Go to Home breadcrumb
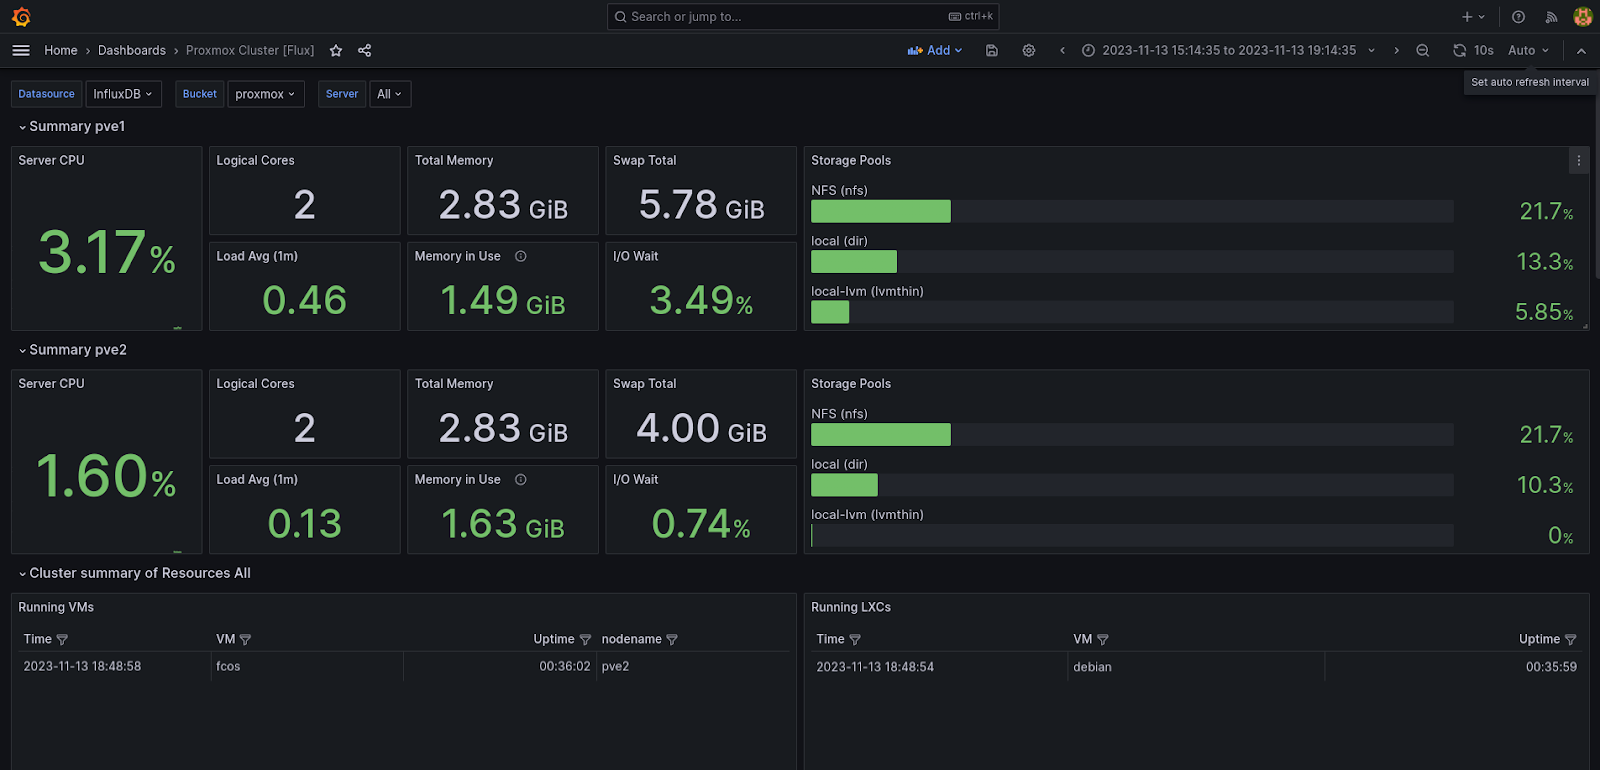Screen dimensions: 1600x770 (61, 50)
